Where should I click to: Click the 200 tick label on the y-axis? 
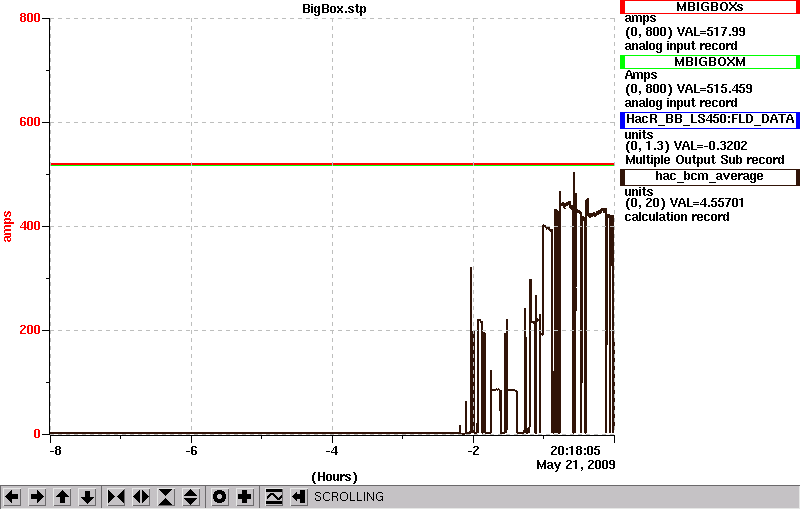click(30, 329)
